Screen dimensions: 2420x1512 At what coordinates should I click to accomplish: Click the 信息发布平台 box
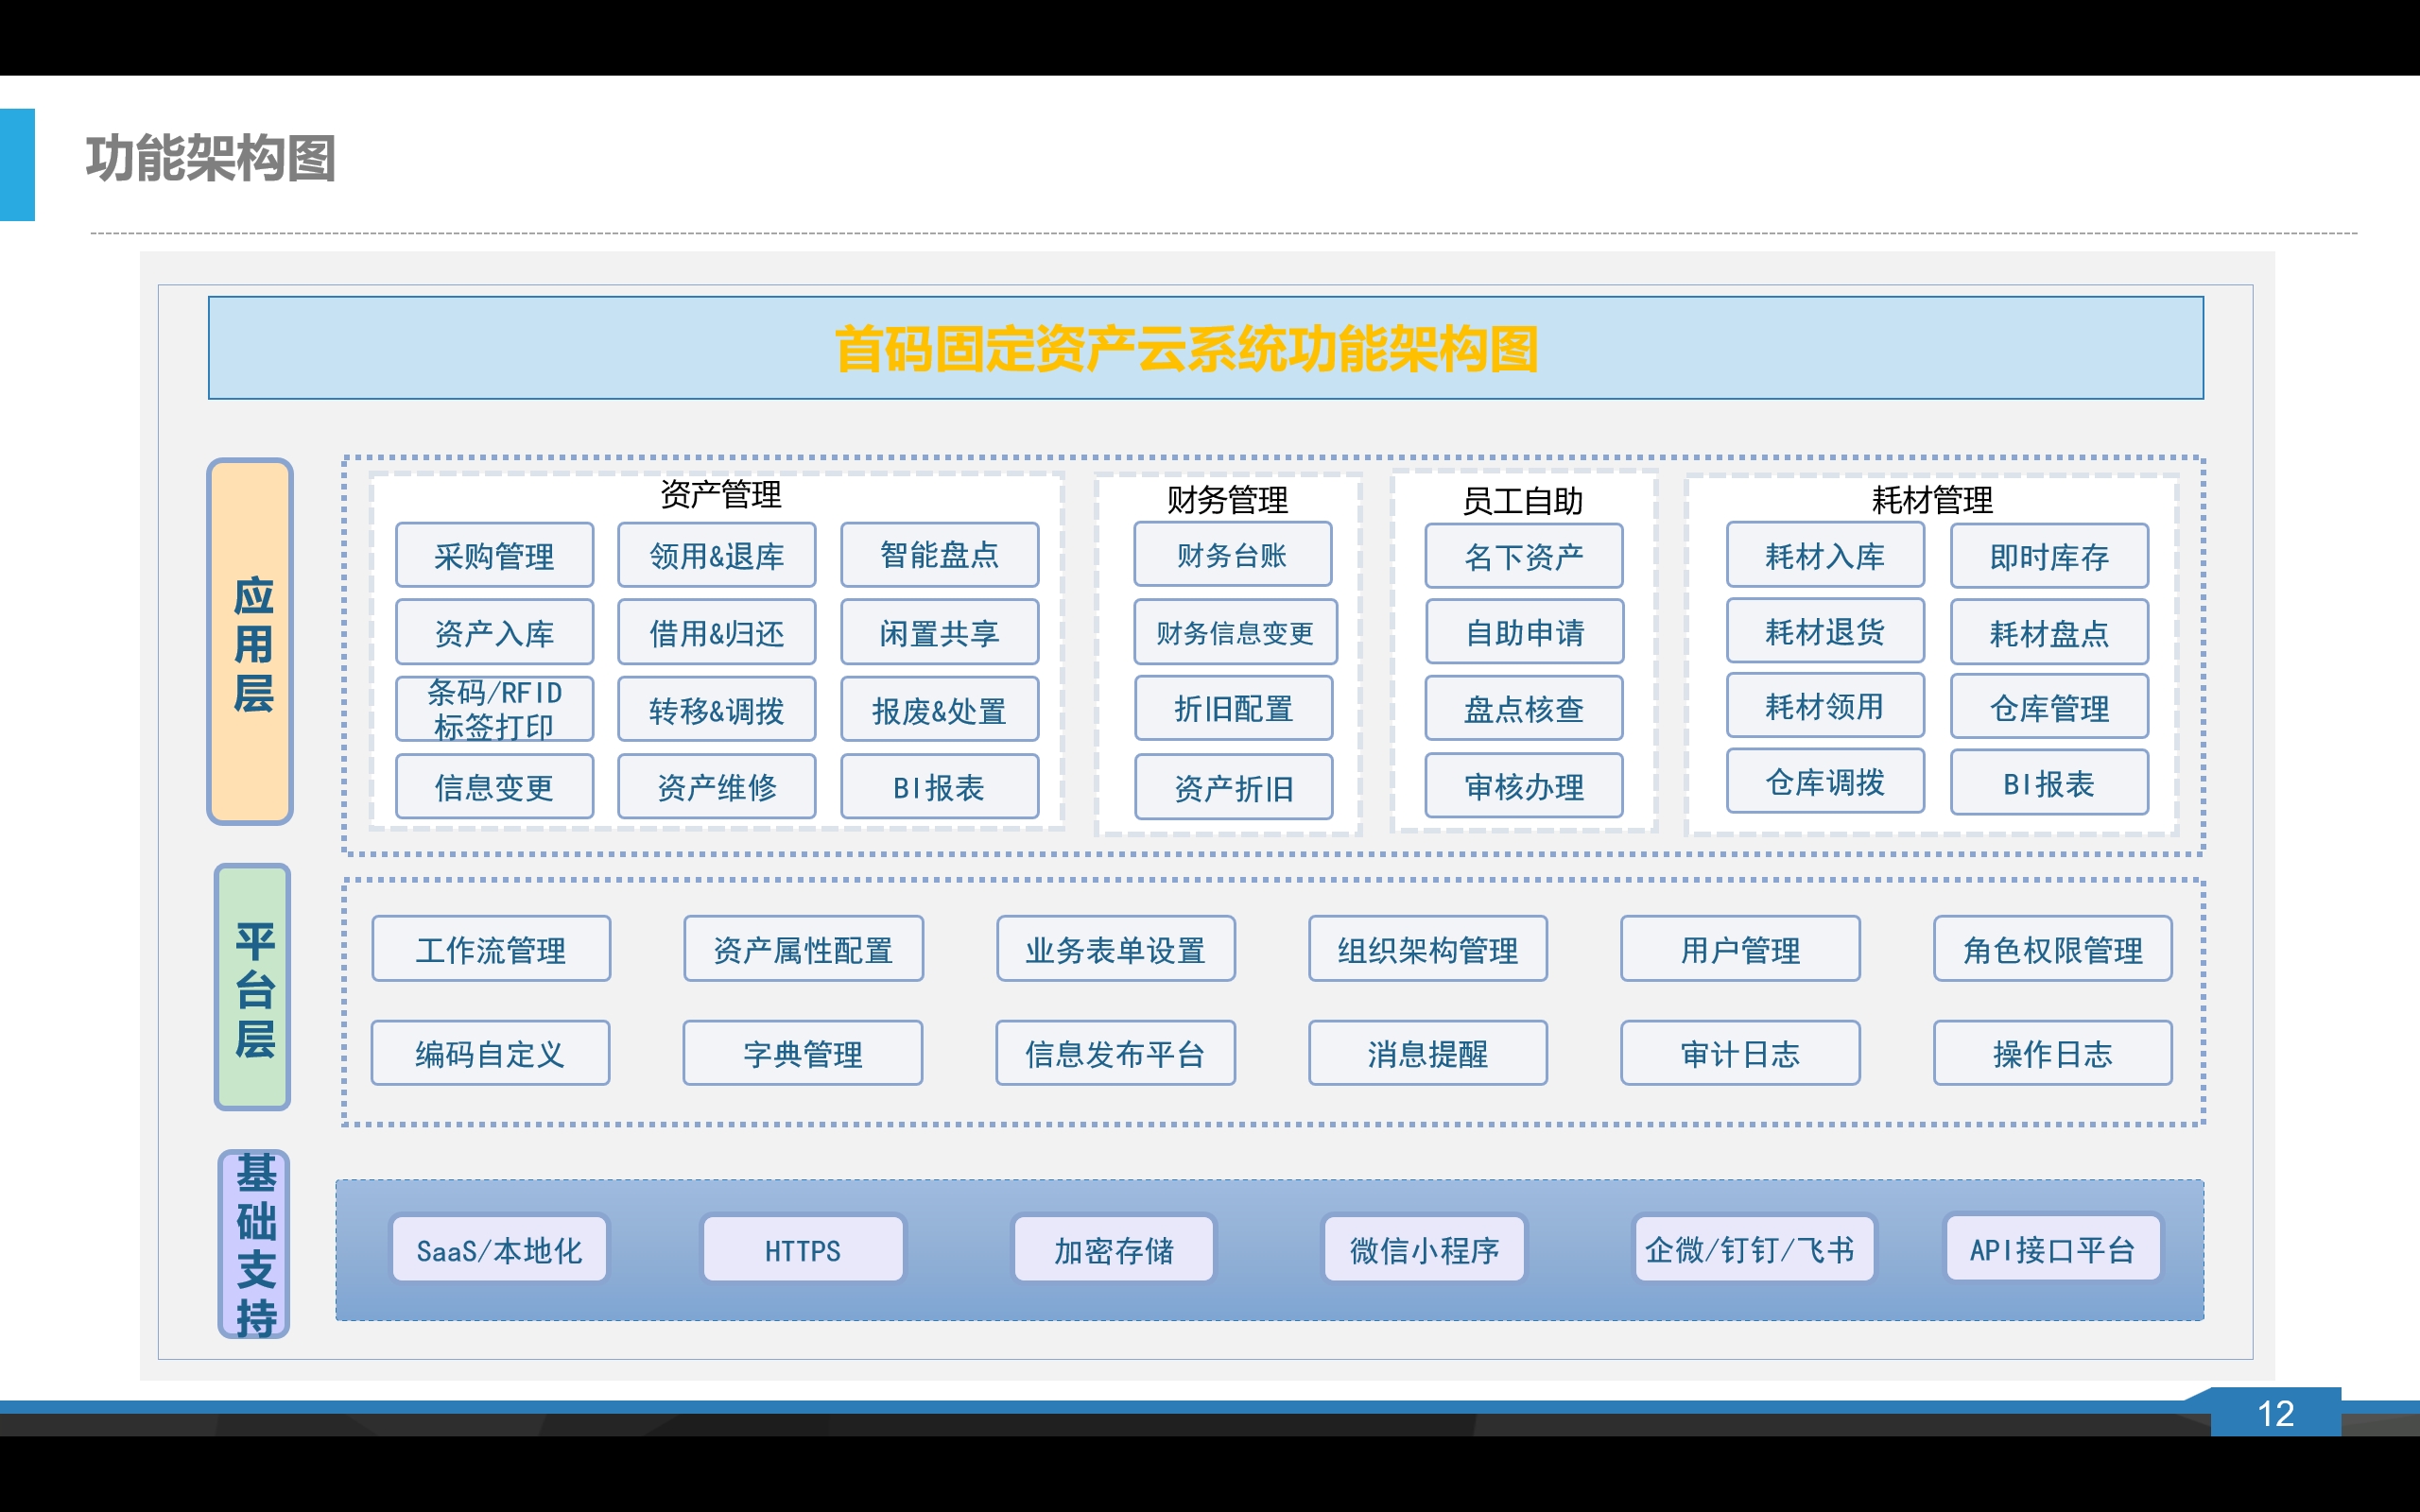[x=1115, y=1053]
